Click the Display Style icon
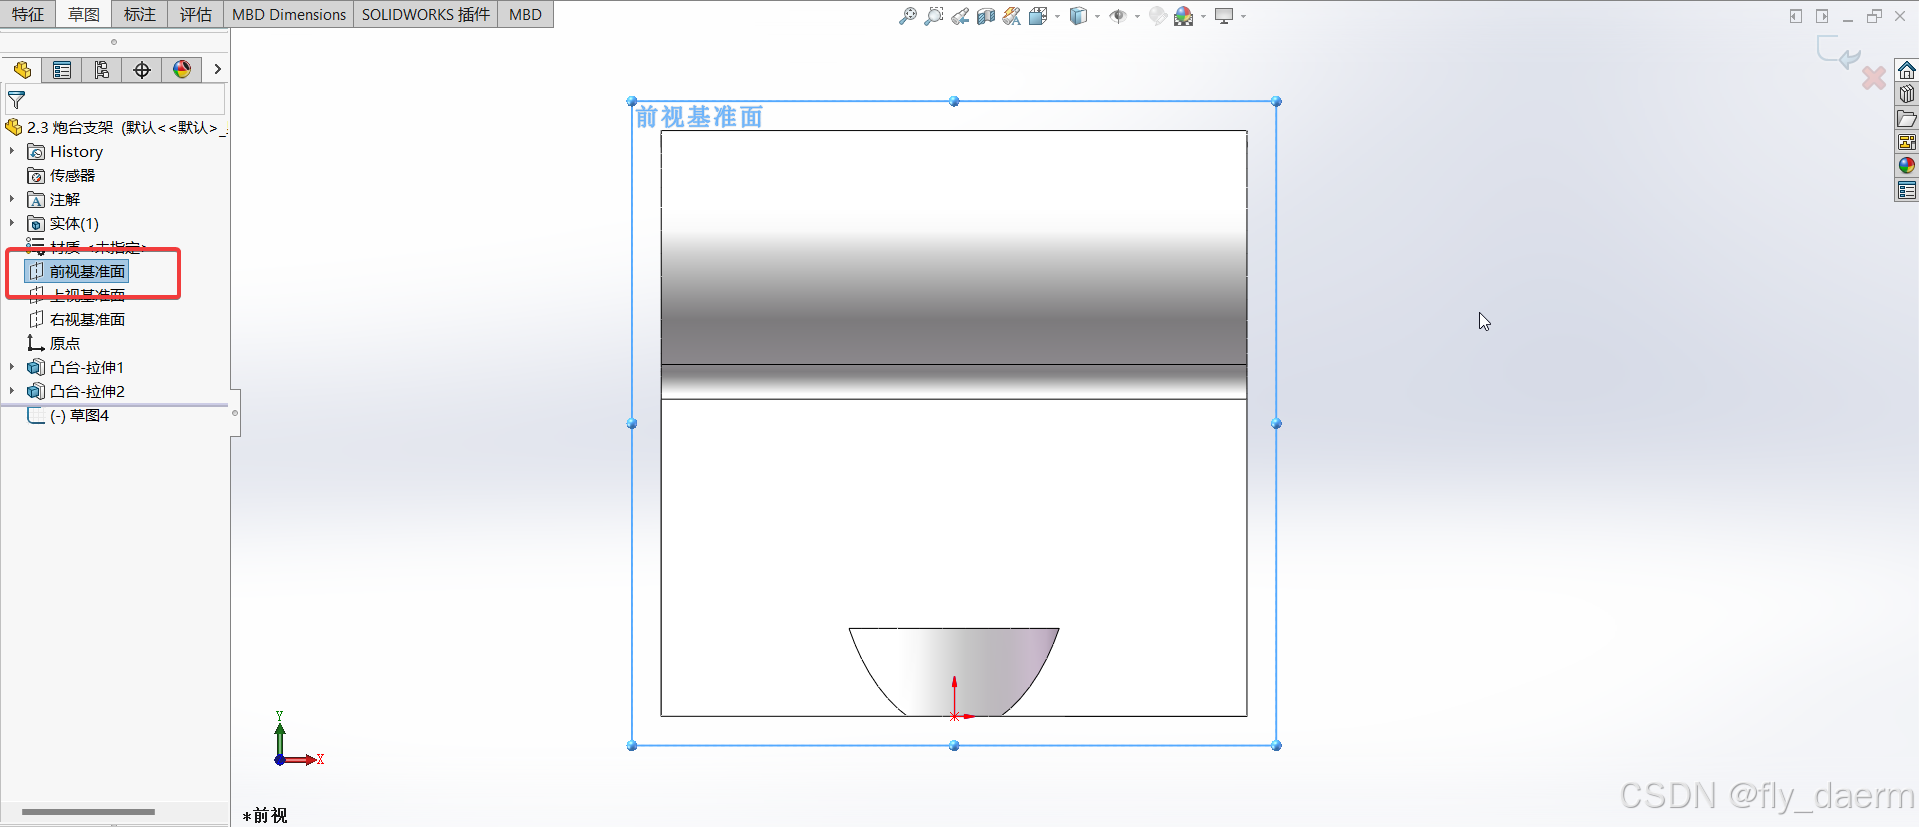 (x=1078, y=16)
